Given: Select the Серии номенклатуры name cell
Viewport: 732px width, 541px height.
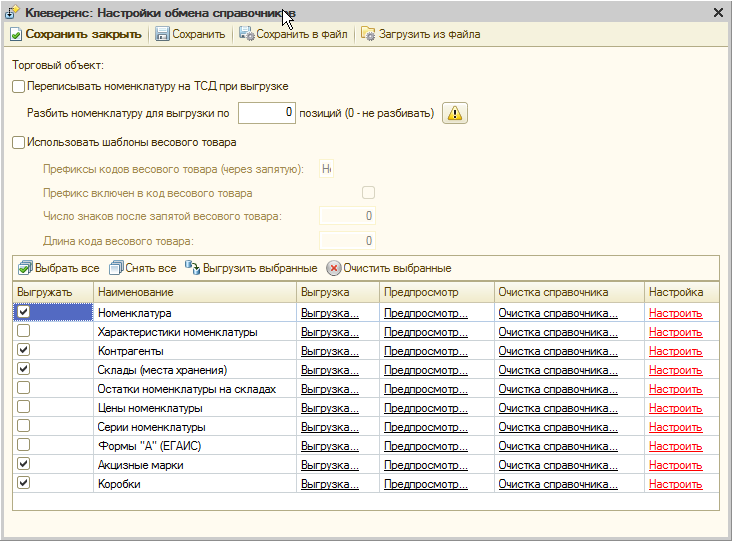Looking at the screenshot, I should 195,427.
